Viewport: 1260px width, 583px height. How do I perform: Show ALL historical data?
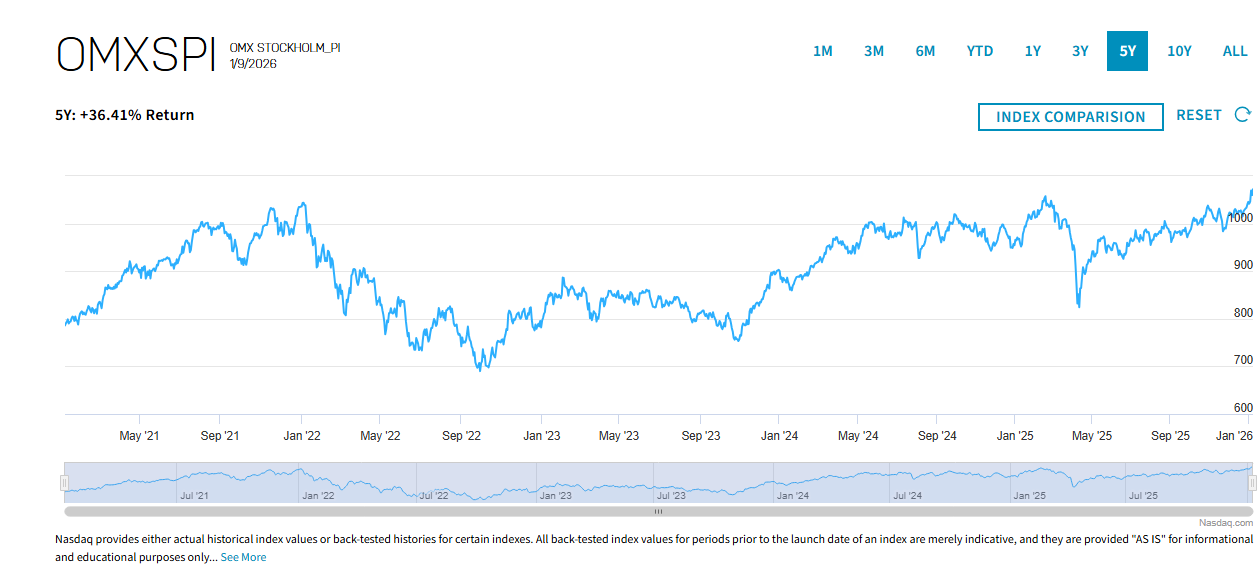(x=1235, y=51)
